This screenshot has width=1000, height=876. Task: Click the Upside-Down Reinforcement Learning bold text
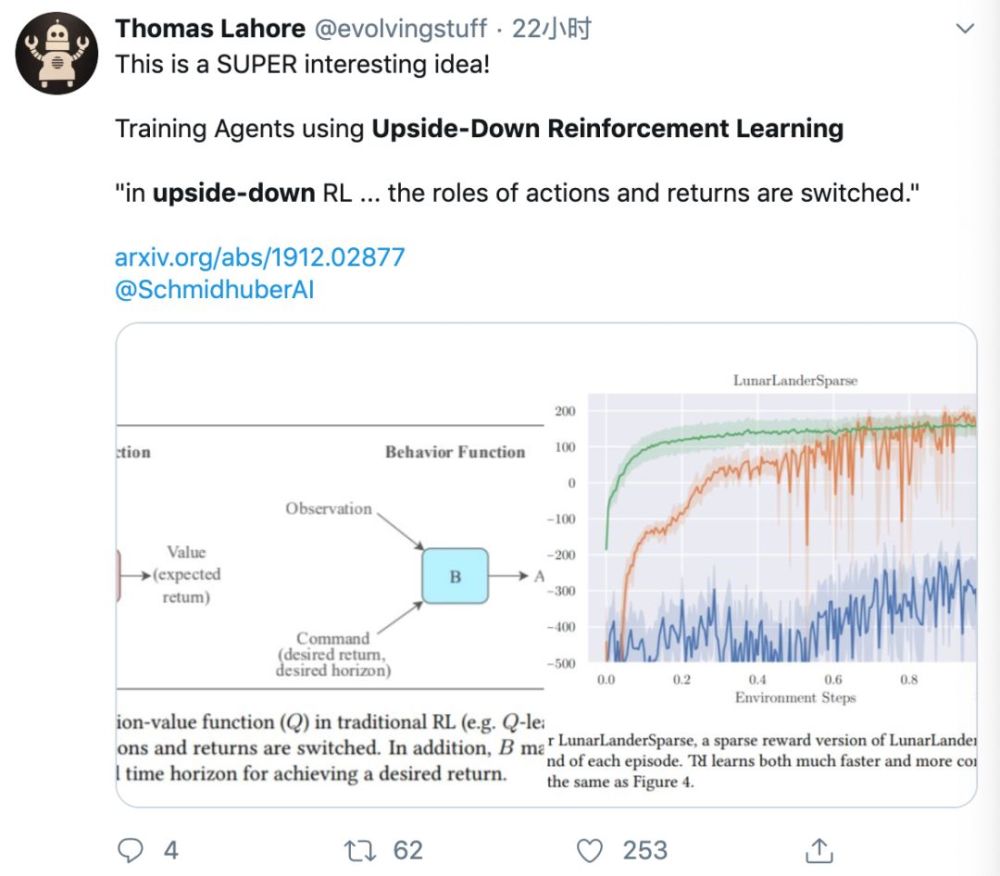[x=607, y=128]
